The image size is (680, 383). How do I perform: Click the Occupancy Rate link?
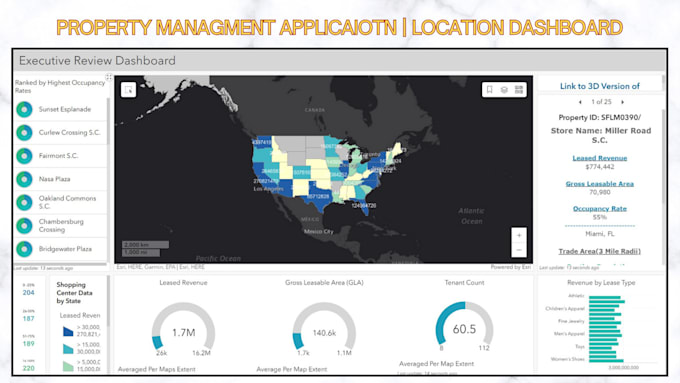tap(600, 209)
